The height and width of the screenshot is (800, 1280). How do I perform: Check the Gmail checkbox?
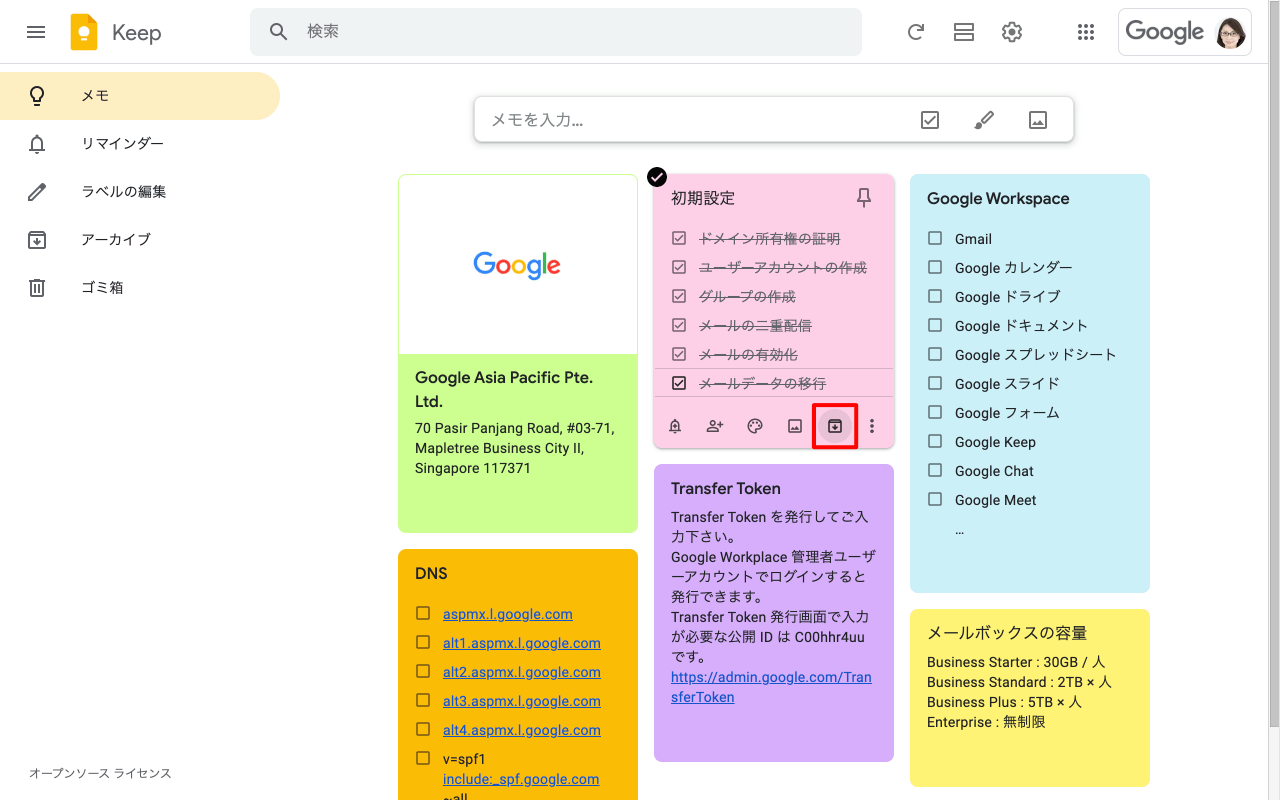point(935,238)
